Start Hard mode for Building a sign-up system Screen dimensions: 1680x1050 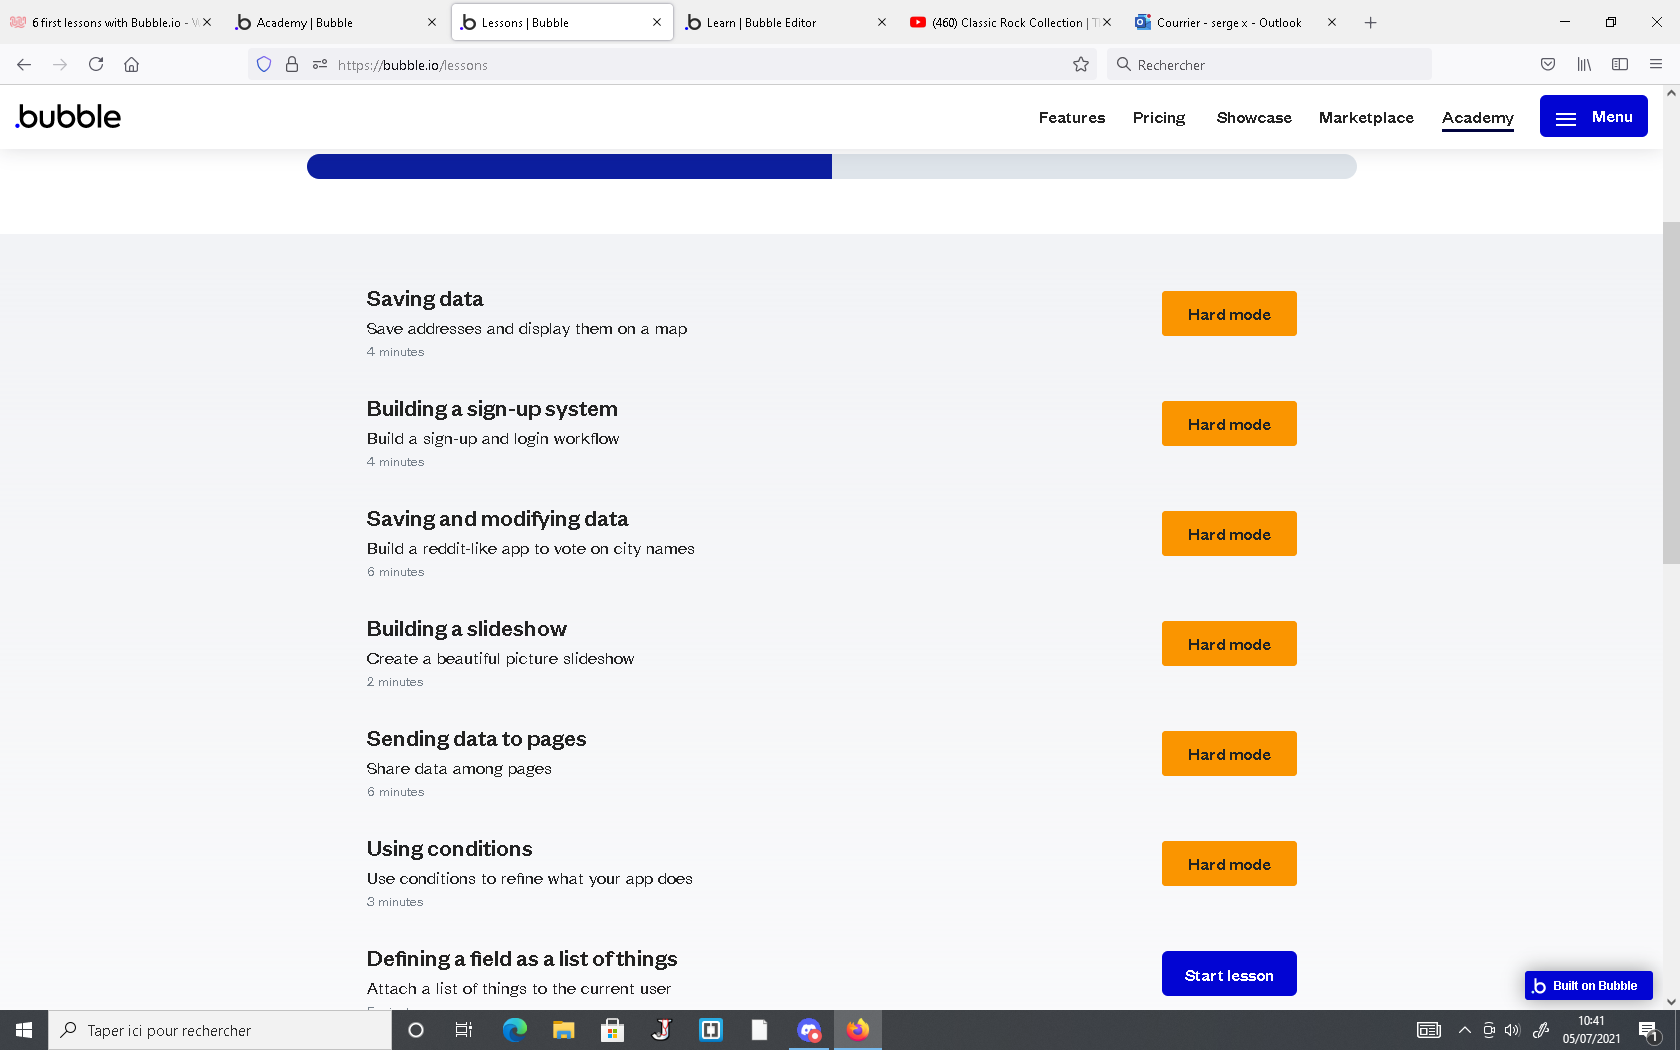(1229, 424)
